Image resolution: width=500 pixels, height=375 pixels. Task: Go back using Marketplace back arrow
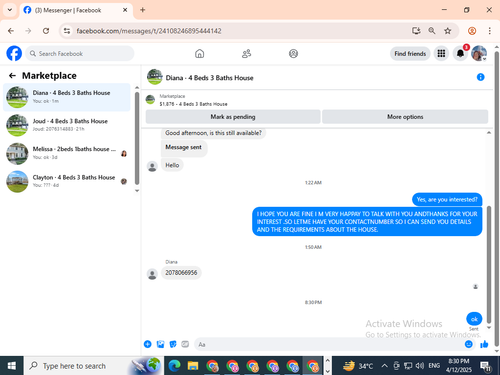pos(12,76)
